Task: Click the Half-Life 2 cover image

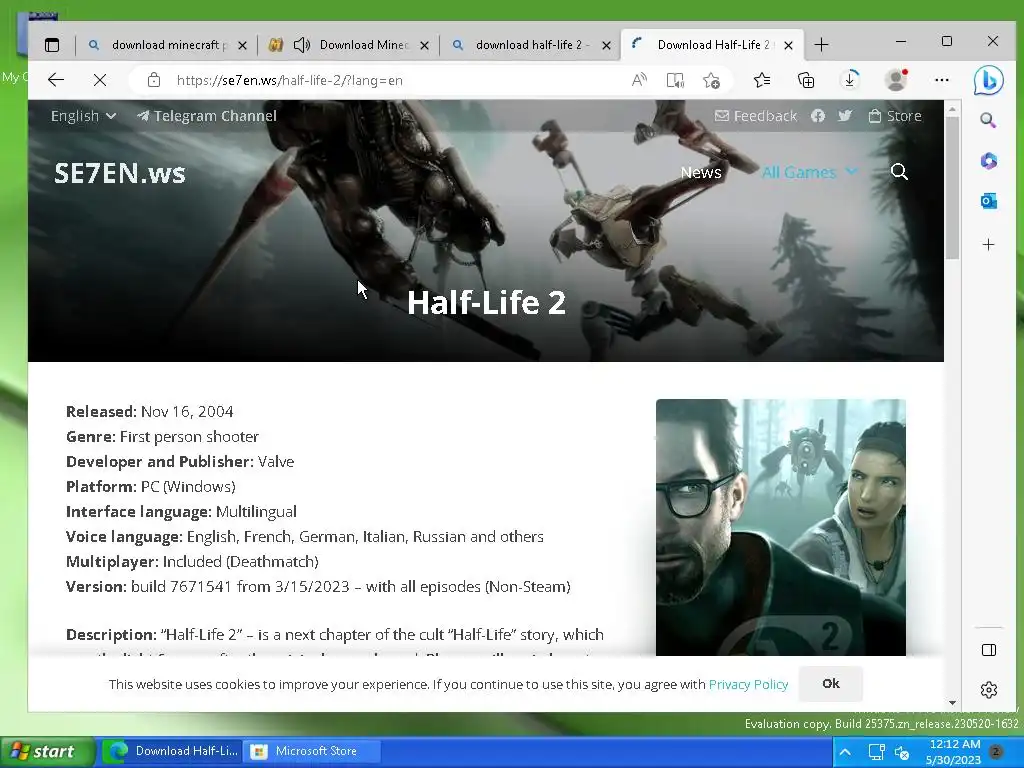Action: tap(780, 527)
